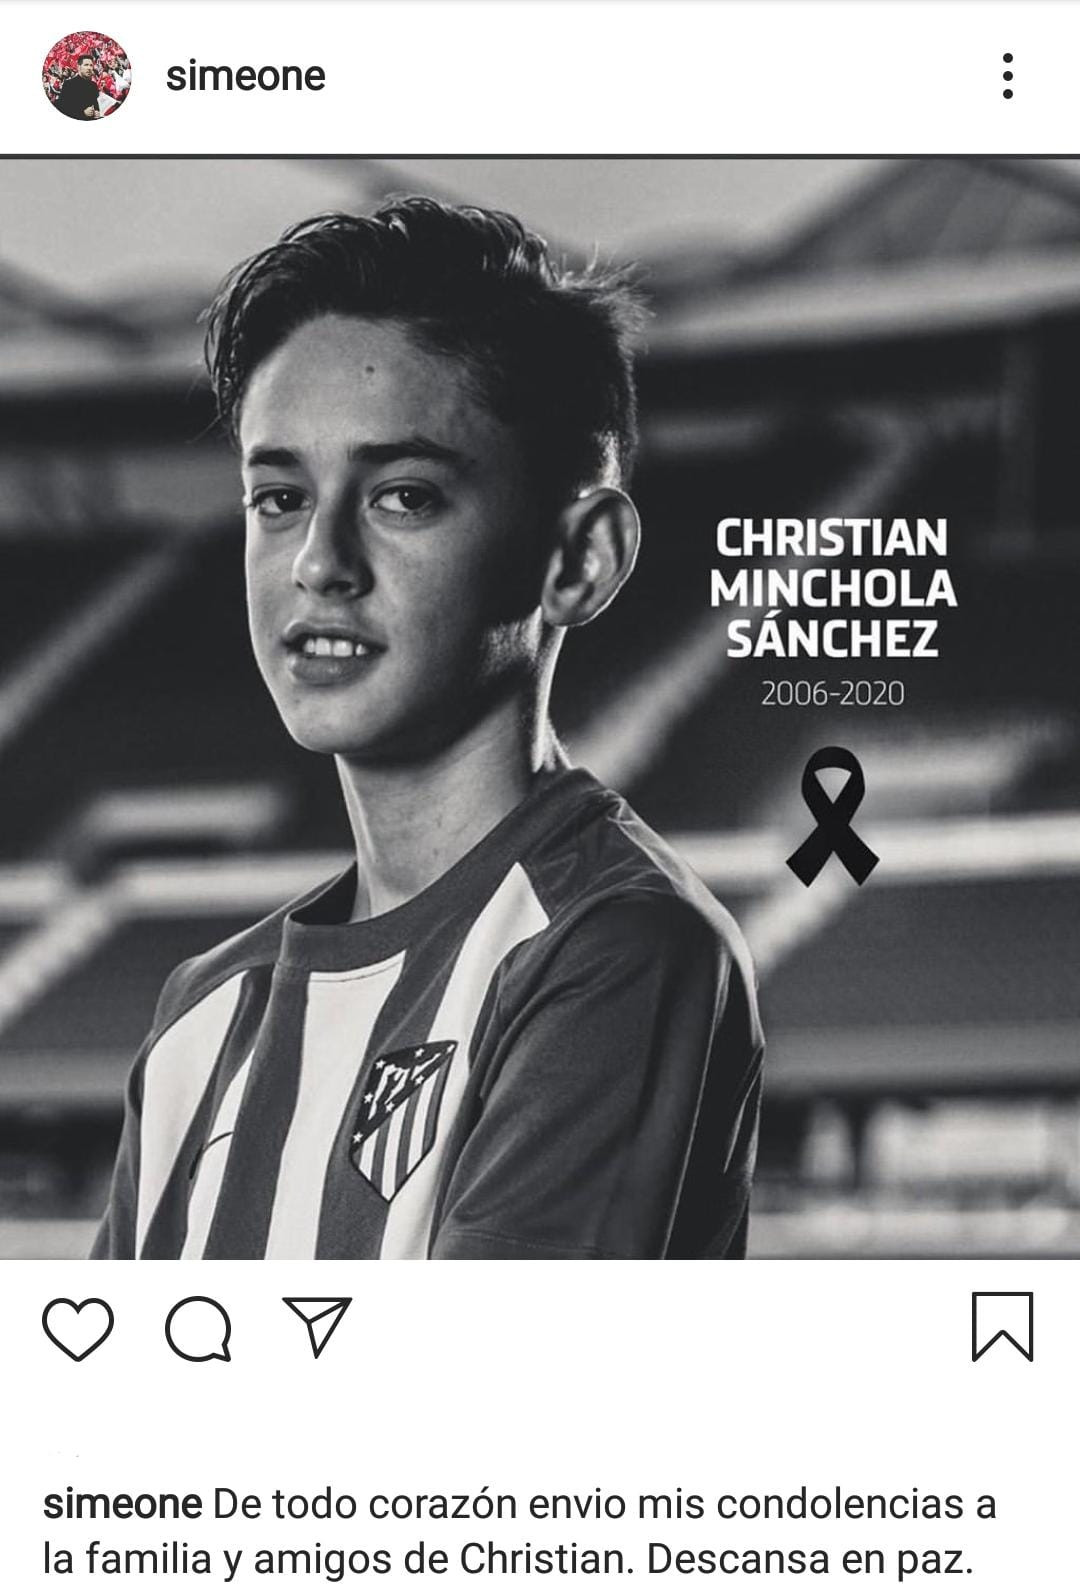The height and width of the screenshot is (1589, 1080).
Task: Like the post with the heart icon
Action: click(x=78, y=1329)
